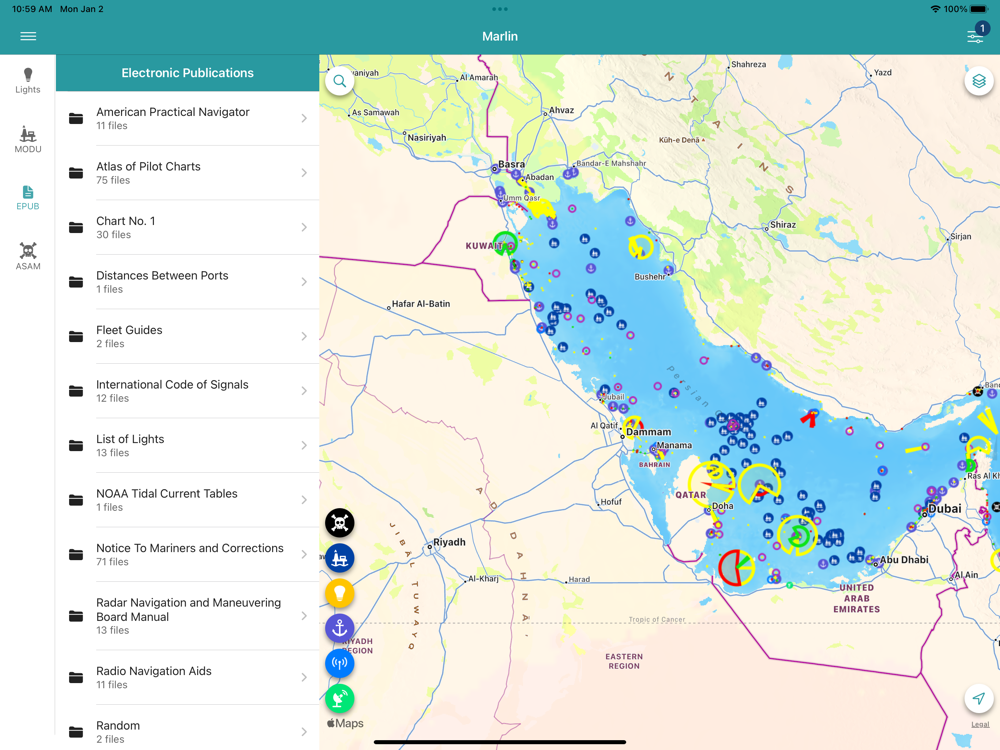Tap the green light ring near Kuwait
The image size is (1000, 750).
pyautogui.click(x=505, y=243)
